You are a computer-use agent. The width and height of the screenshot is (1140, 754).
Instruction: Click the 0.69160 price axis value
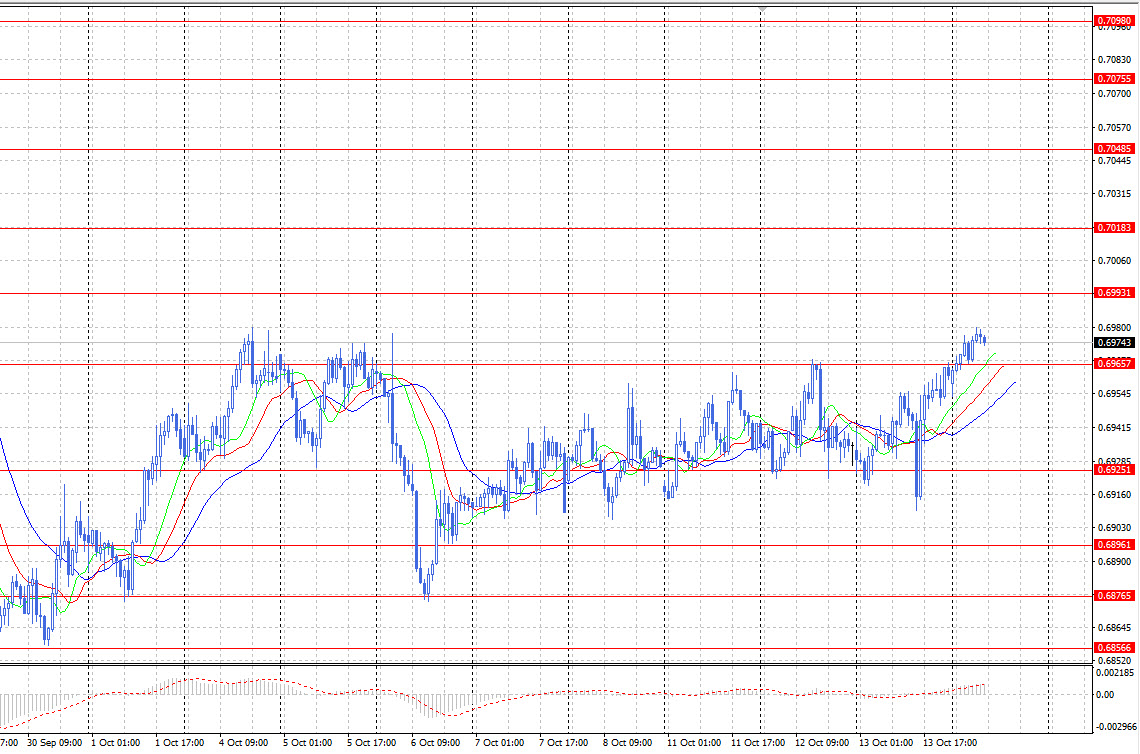tap(1114, 494)
